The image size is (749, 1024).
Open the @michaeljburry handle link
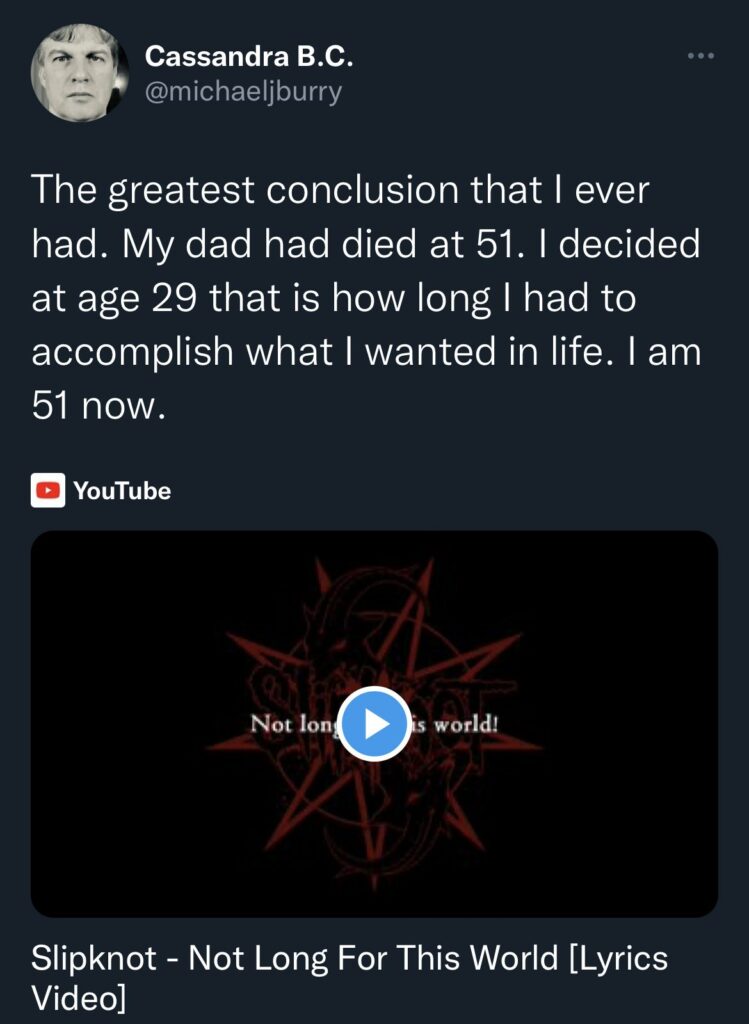[x=243, y=91]
